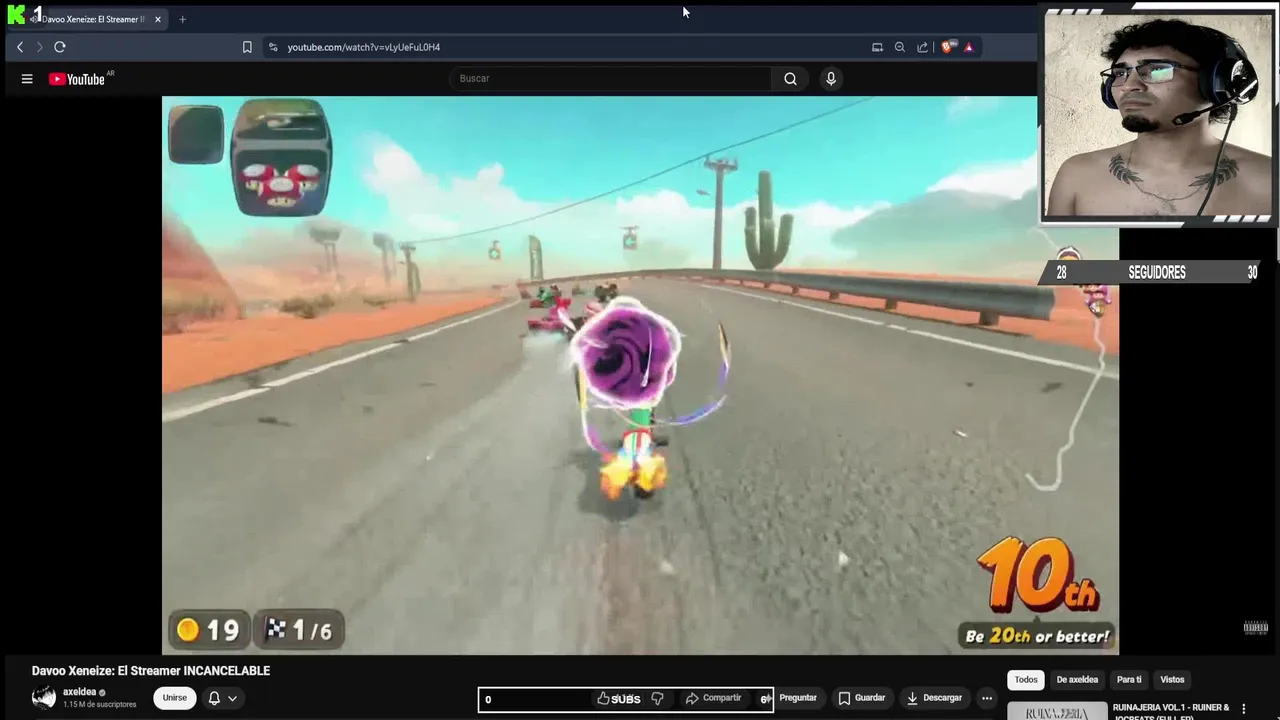Open the axeldea channel avatar
1280x720 pixels.
pos(44,697)
